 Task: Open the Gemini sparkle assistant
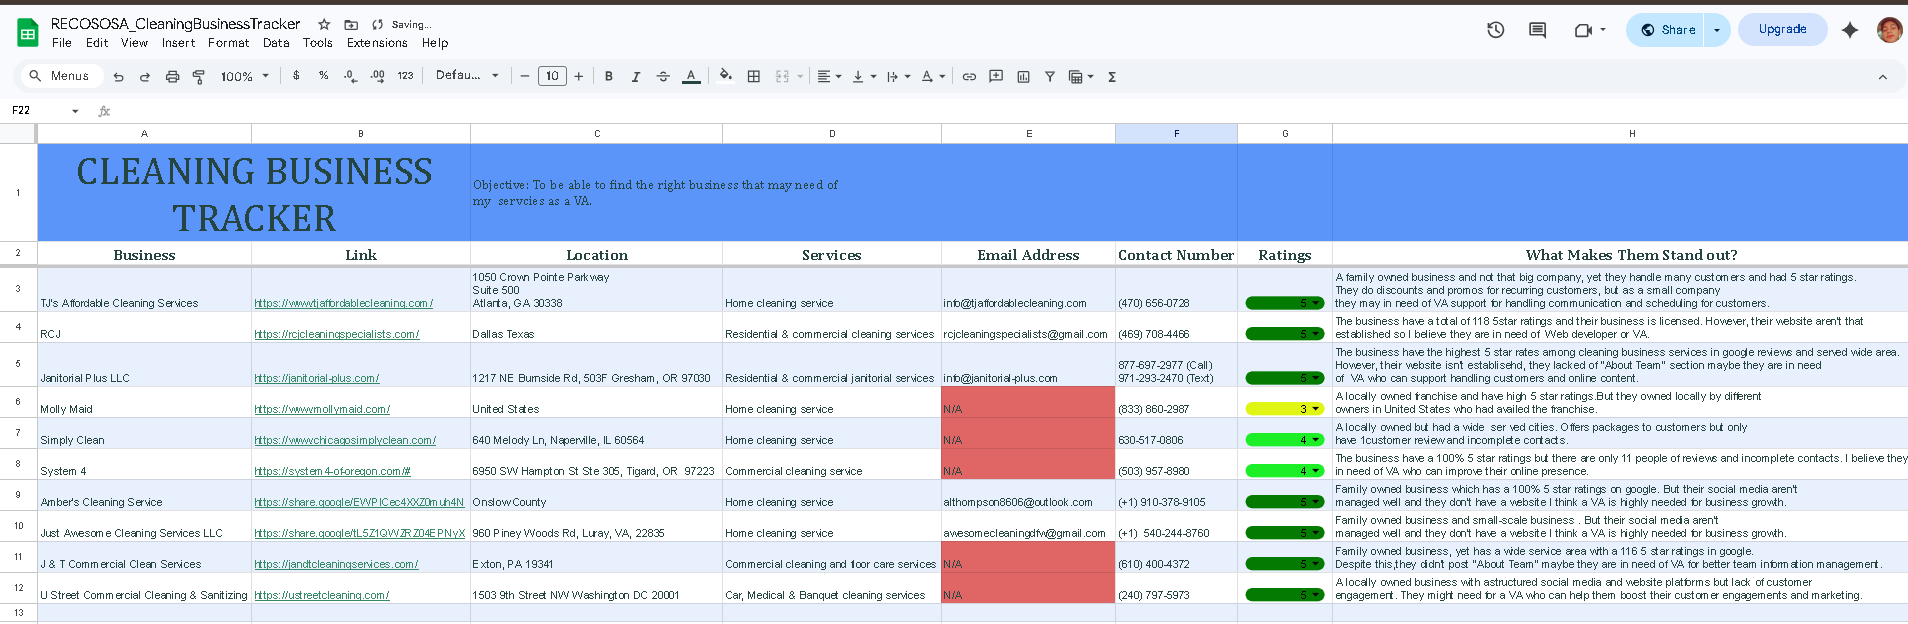1850,30
